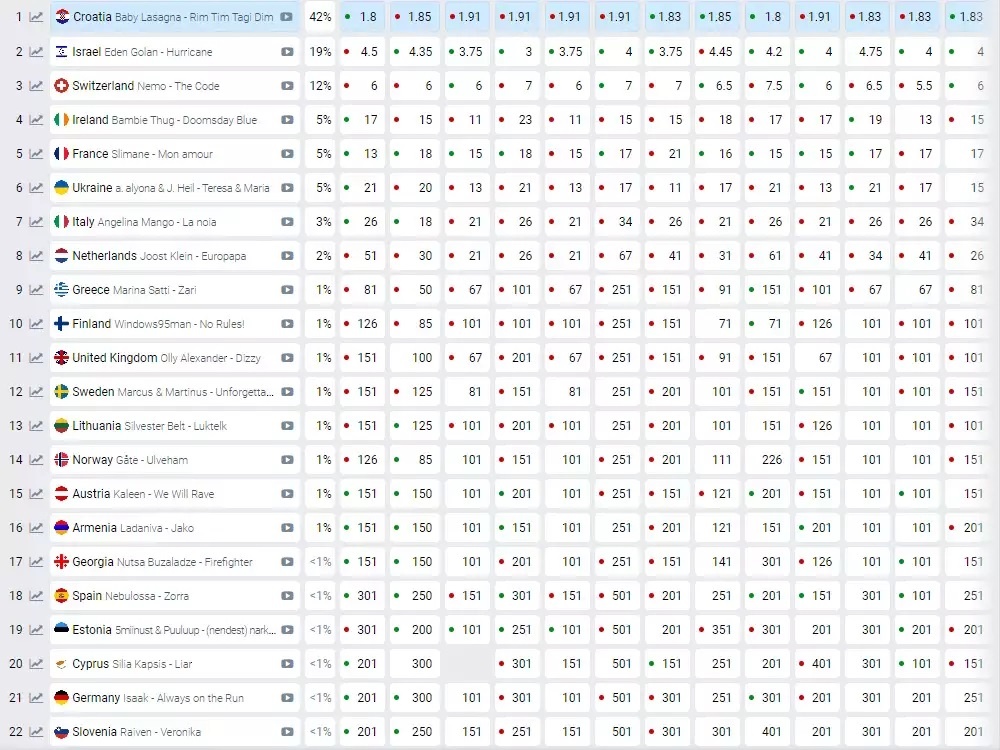Image resolution: width=1000 pixels, height=750 pixels.
Task: Play the video for Israel's Hurricane
Action: click(x=287, y=52)
